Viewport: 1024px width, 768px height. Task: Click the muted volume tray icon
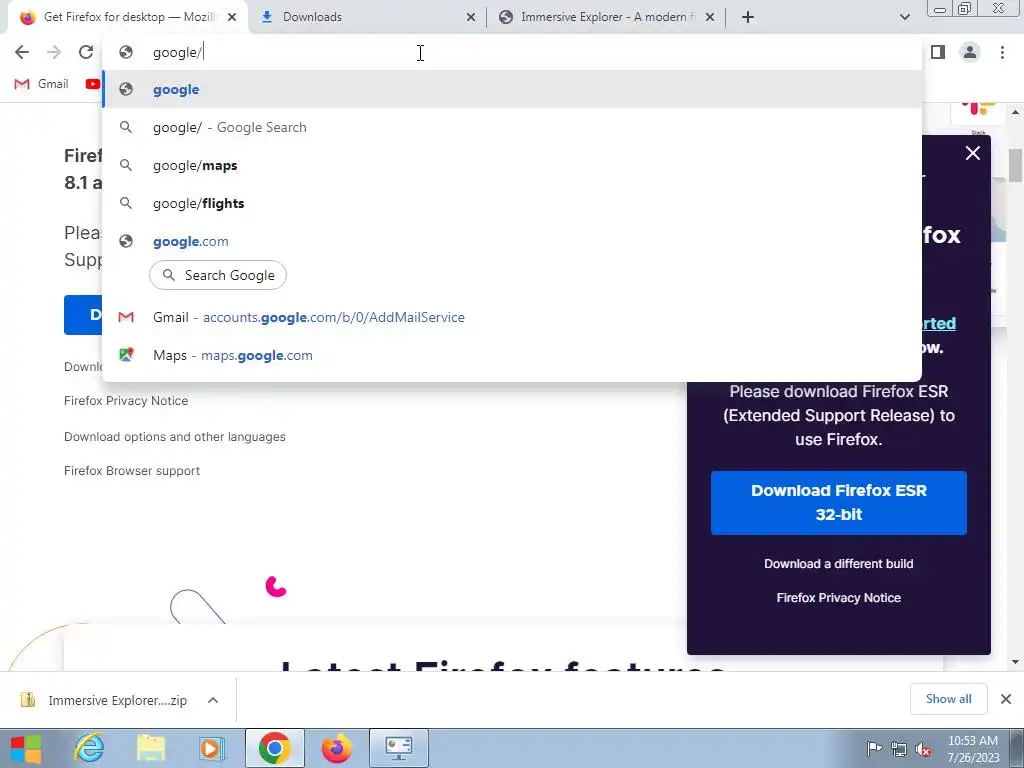(923, 748)
